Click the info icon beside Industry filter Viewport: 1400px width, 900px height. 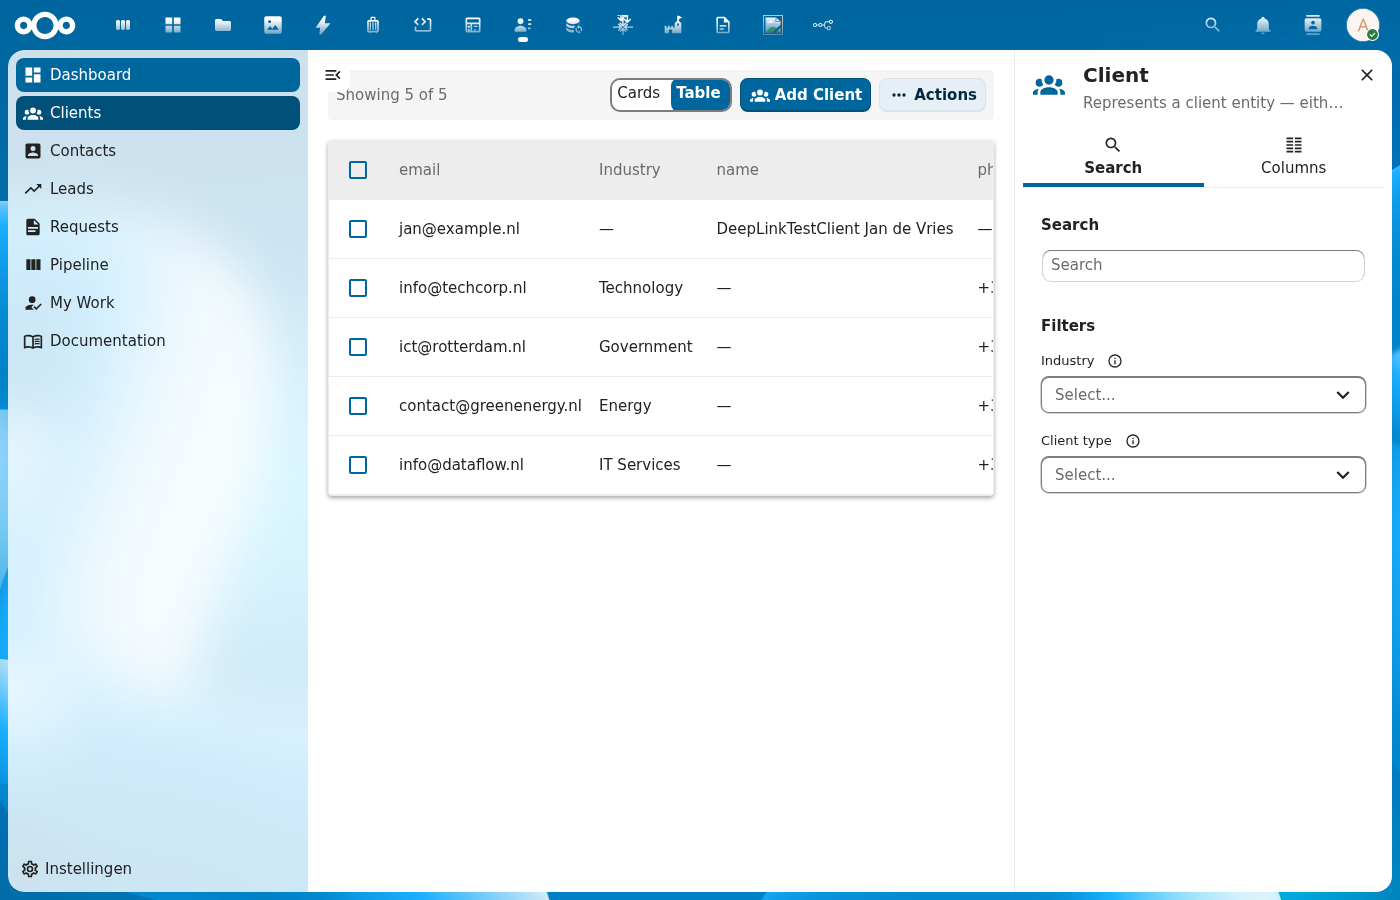(1115, 361)
